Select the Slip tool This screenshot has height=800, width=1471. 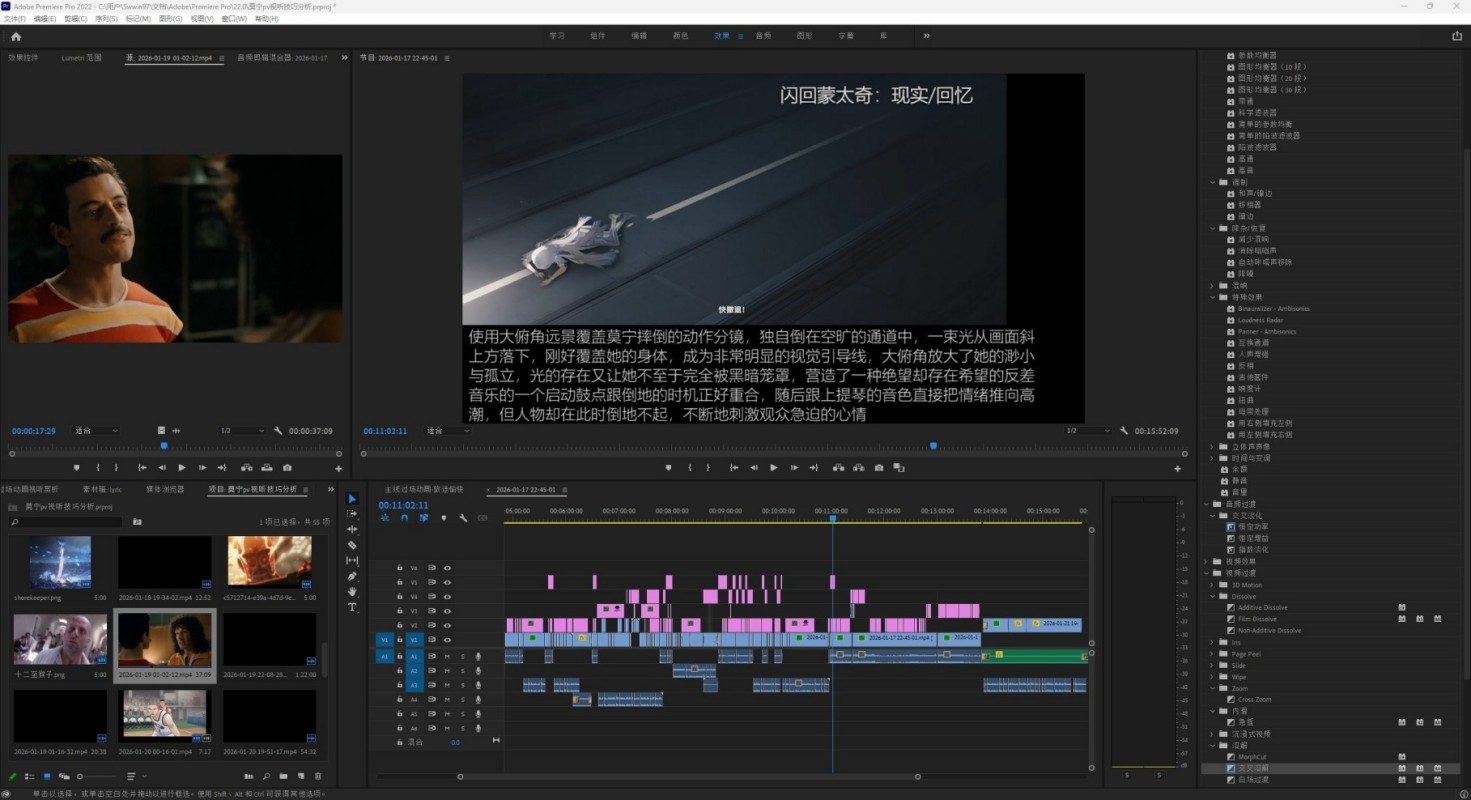[x=352, y=560]
